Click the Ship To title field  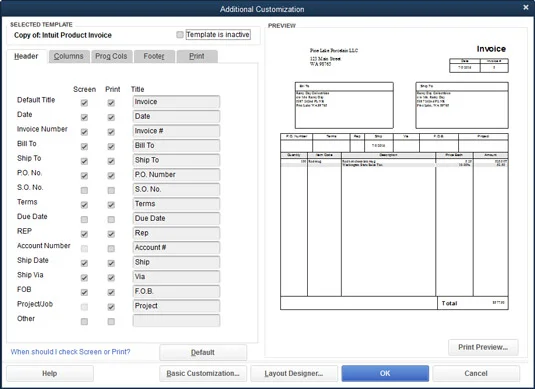[x=176, y=160]
